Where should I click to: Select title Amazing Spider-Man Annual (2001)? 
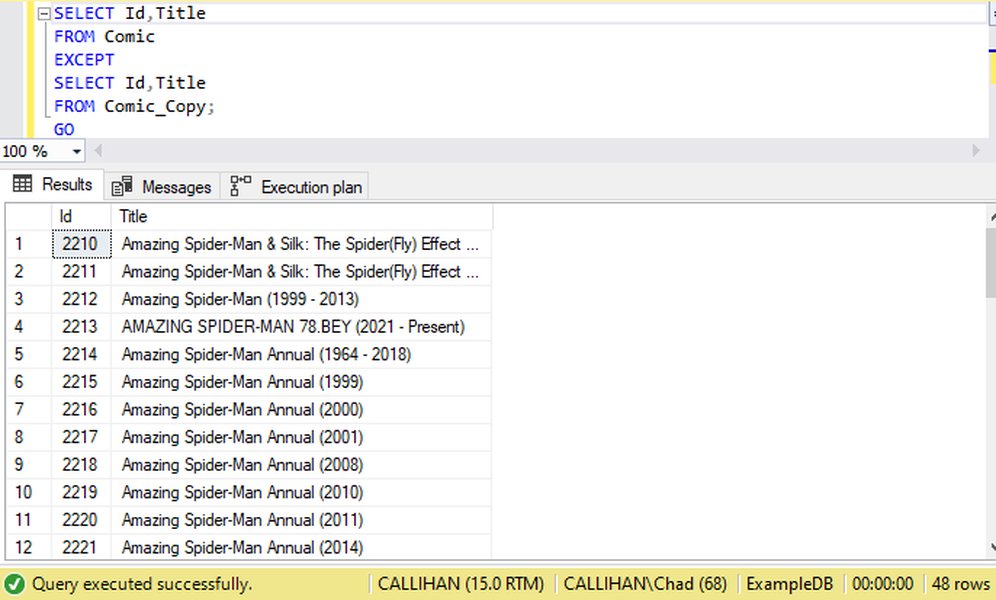[x=301, y=437]
